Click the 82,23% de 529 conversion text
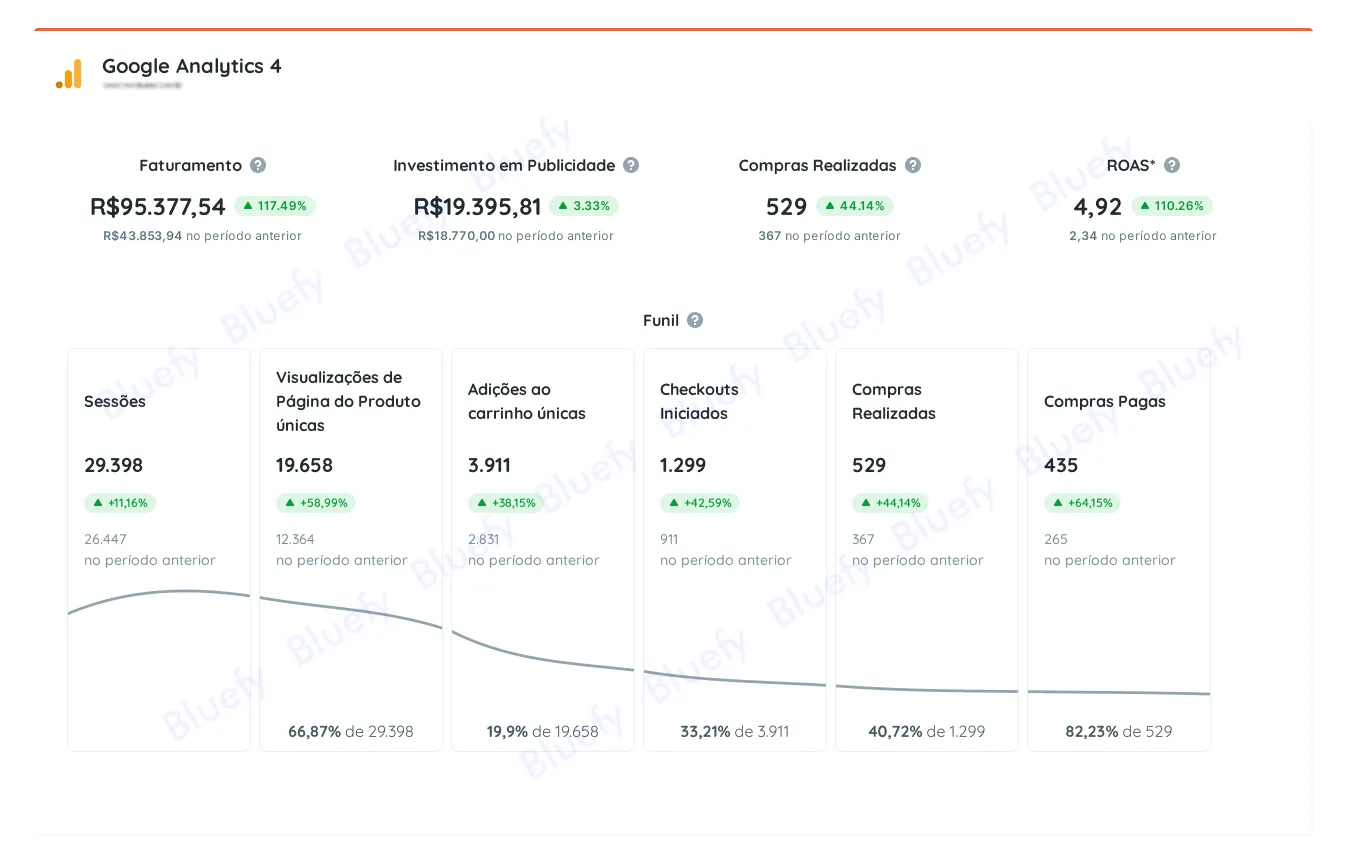Image resolution: width=1348 pixels, height=865 pixels. 1119,731
